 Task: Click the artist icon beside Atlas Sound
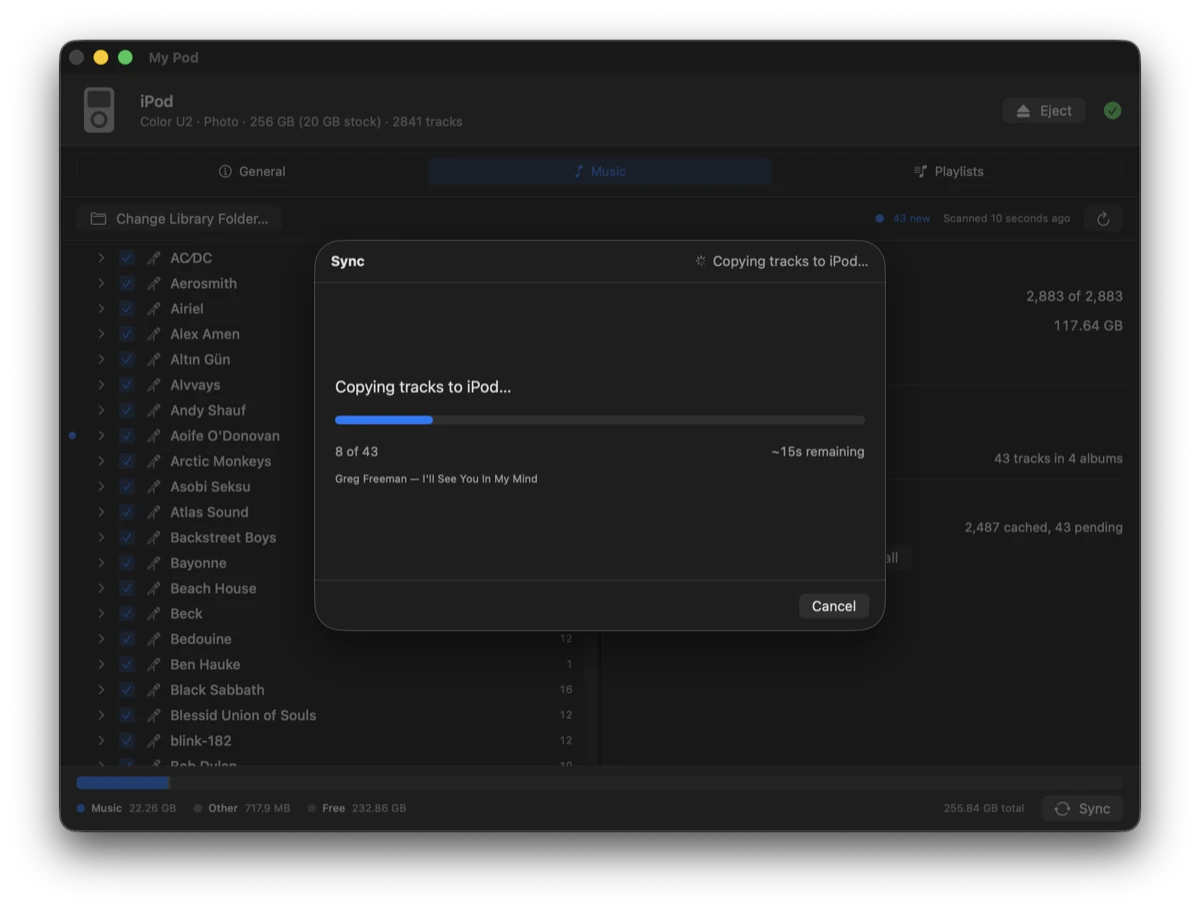(153, 512)
